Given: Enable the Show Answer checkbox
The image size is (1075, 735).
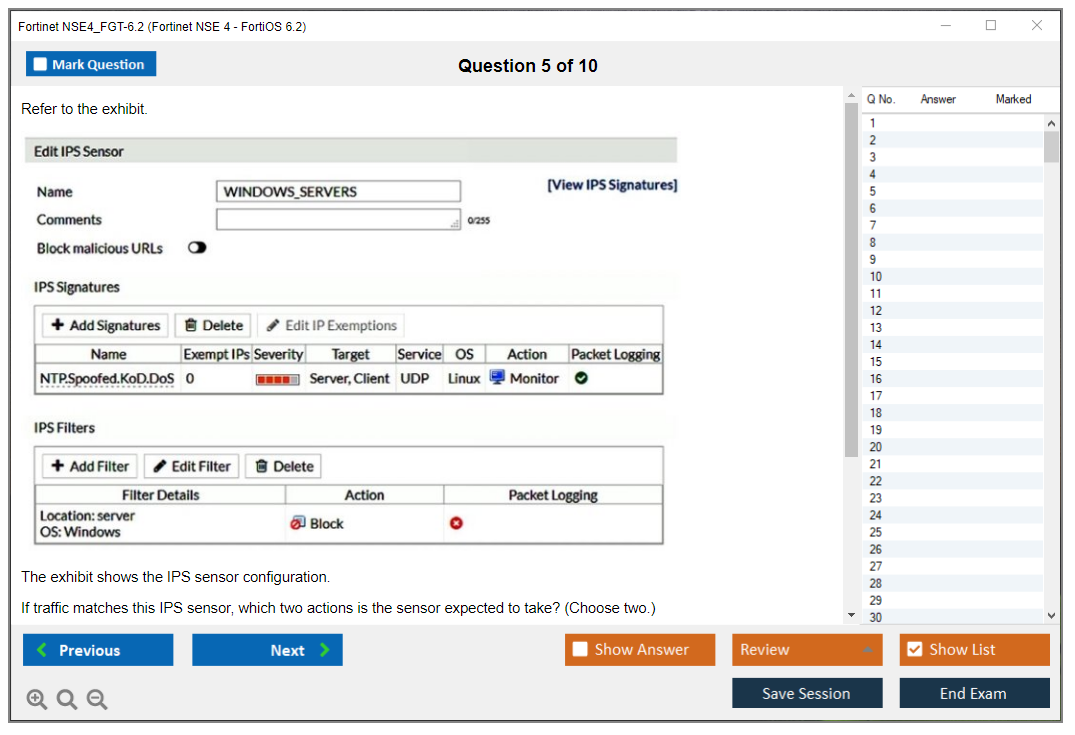Looking at the screenshot, I should point(580,650).
